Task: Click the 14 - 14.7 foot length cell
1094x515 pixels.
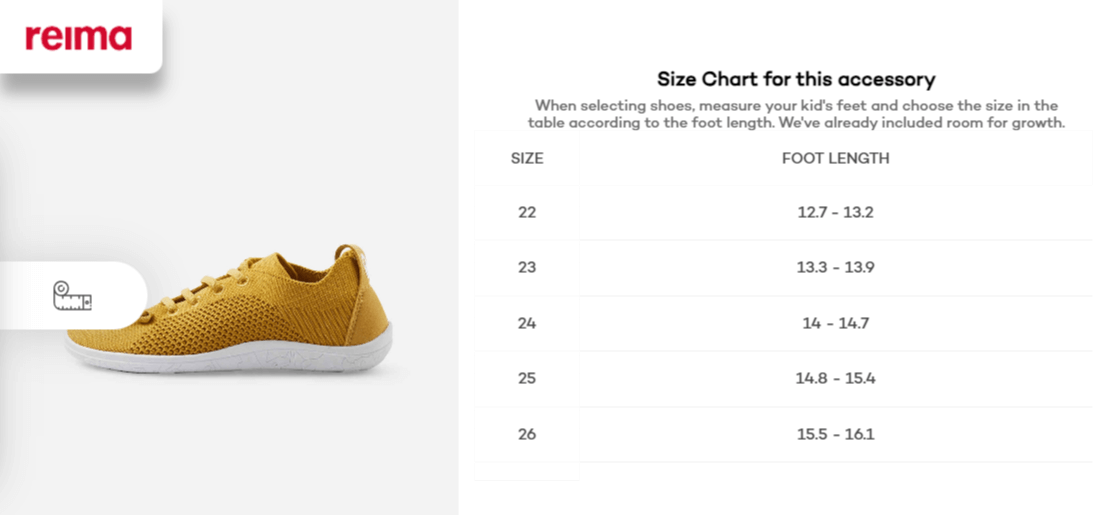Action: (835, 323)
